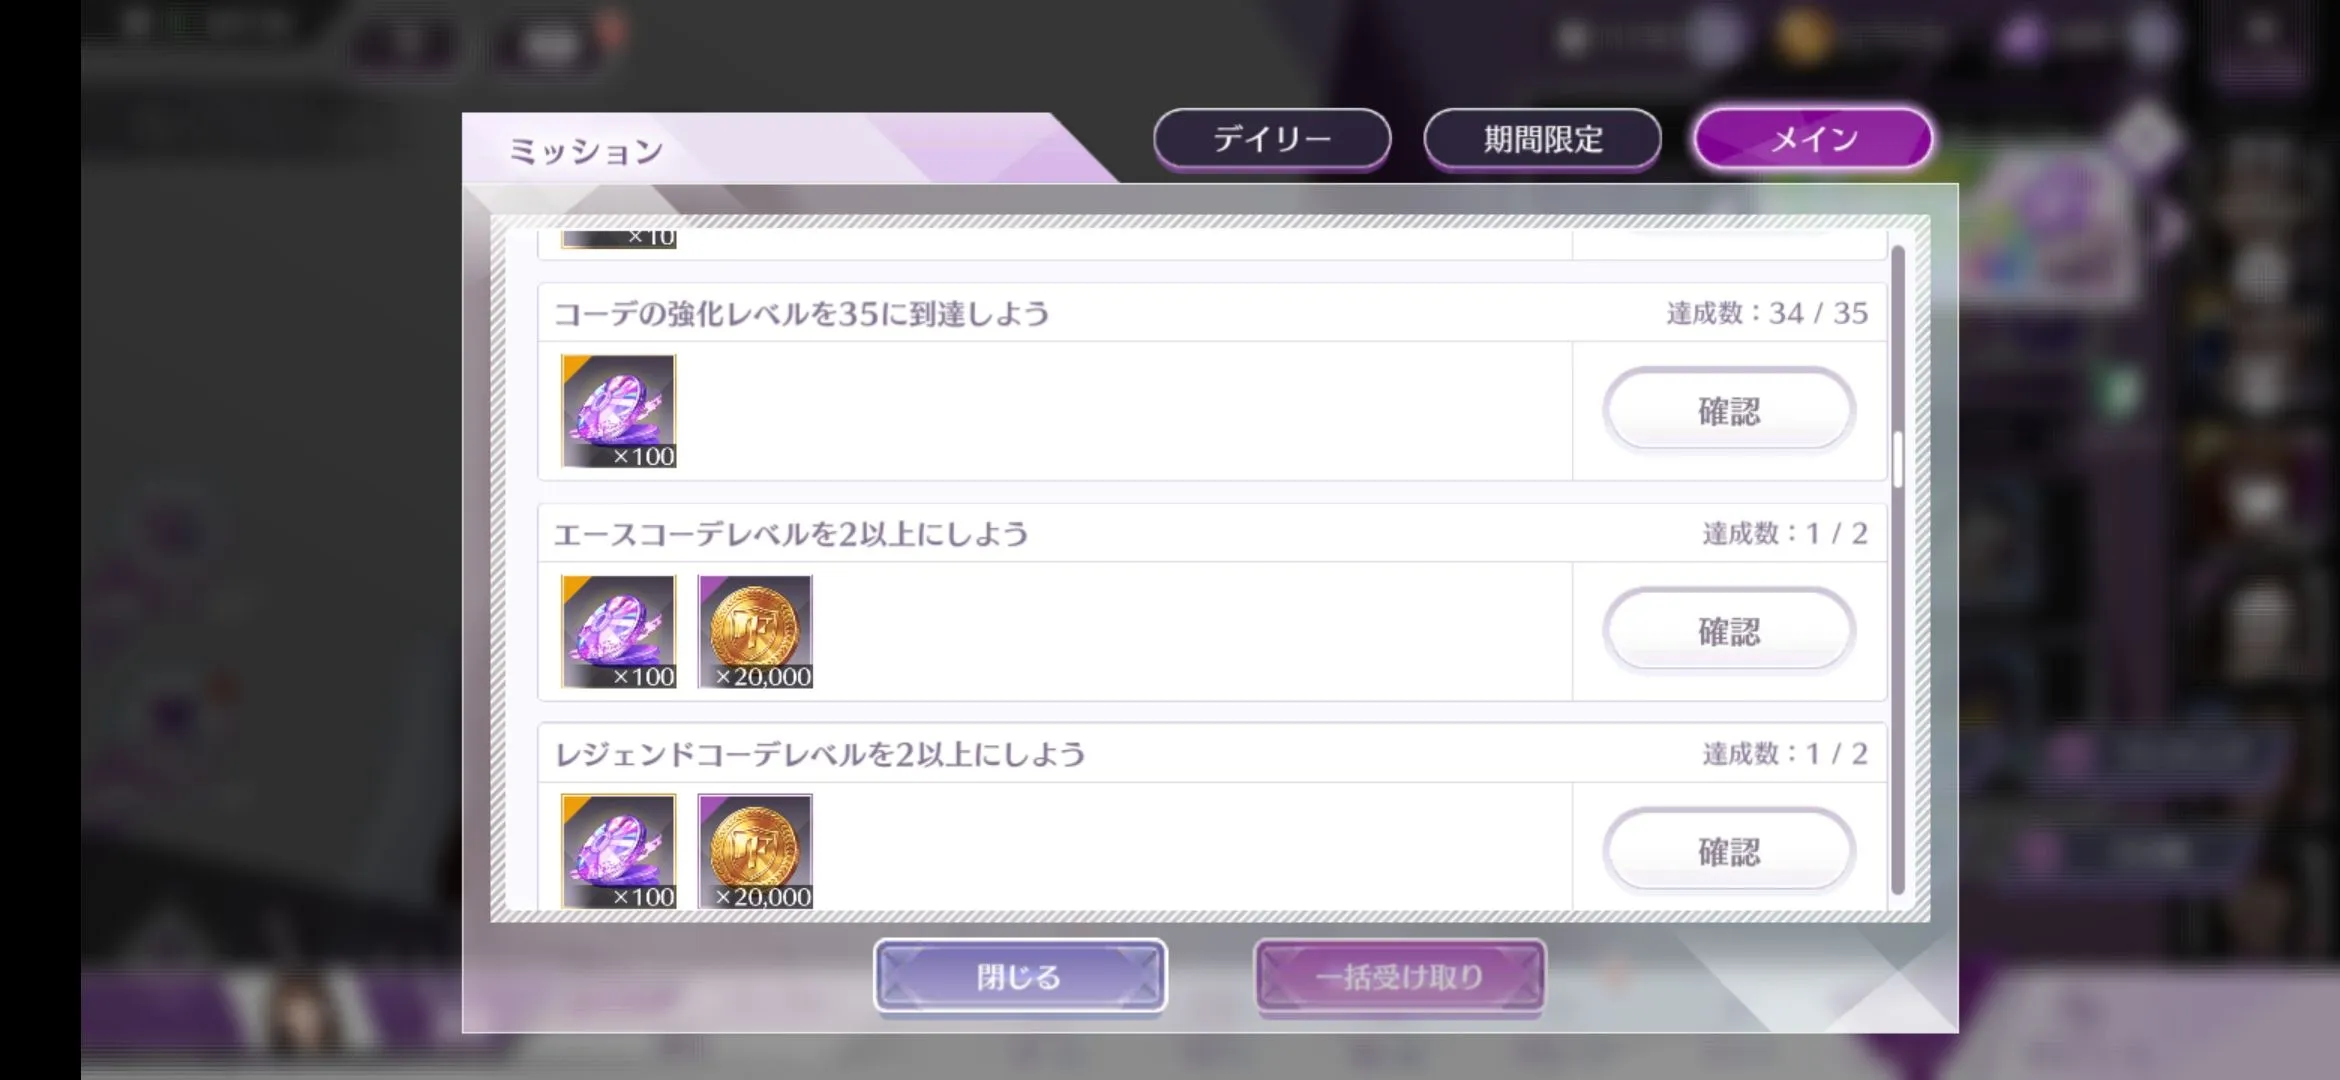The image size is (2340, 1080).
Task: Tap the partially hidden ×10 reward icon at top
Action: click(618, 238)
